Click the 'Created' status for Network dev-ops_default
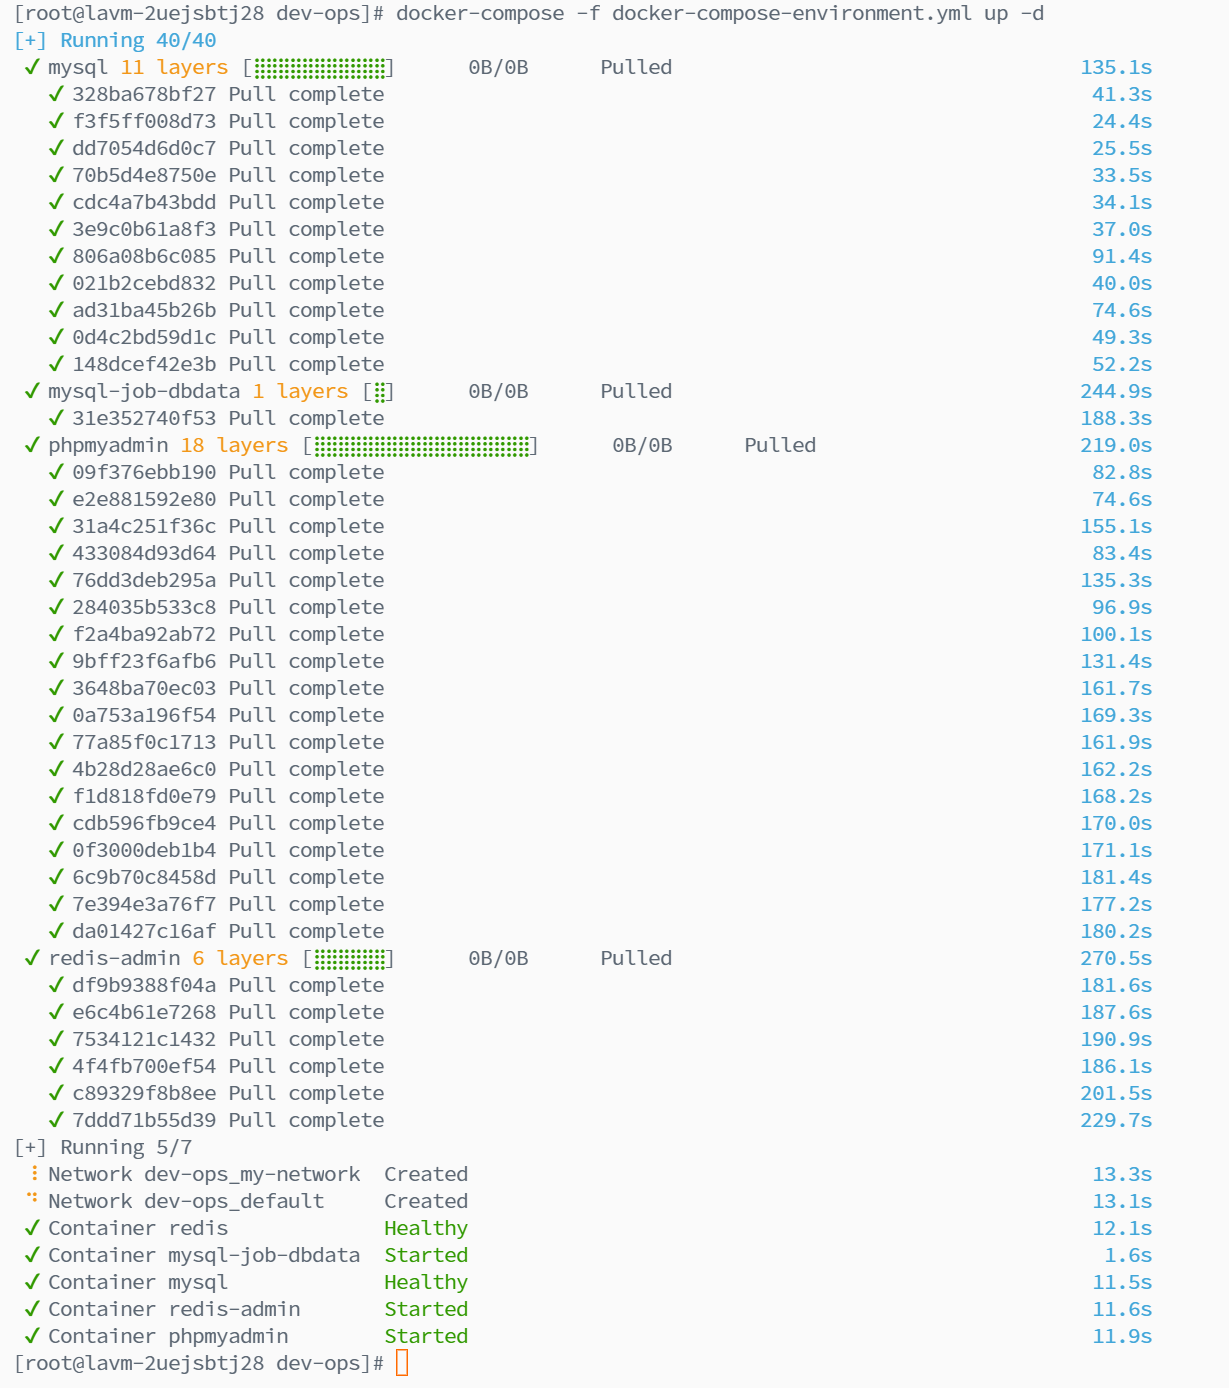Screen dimensions: 1229x1388 426,1202
